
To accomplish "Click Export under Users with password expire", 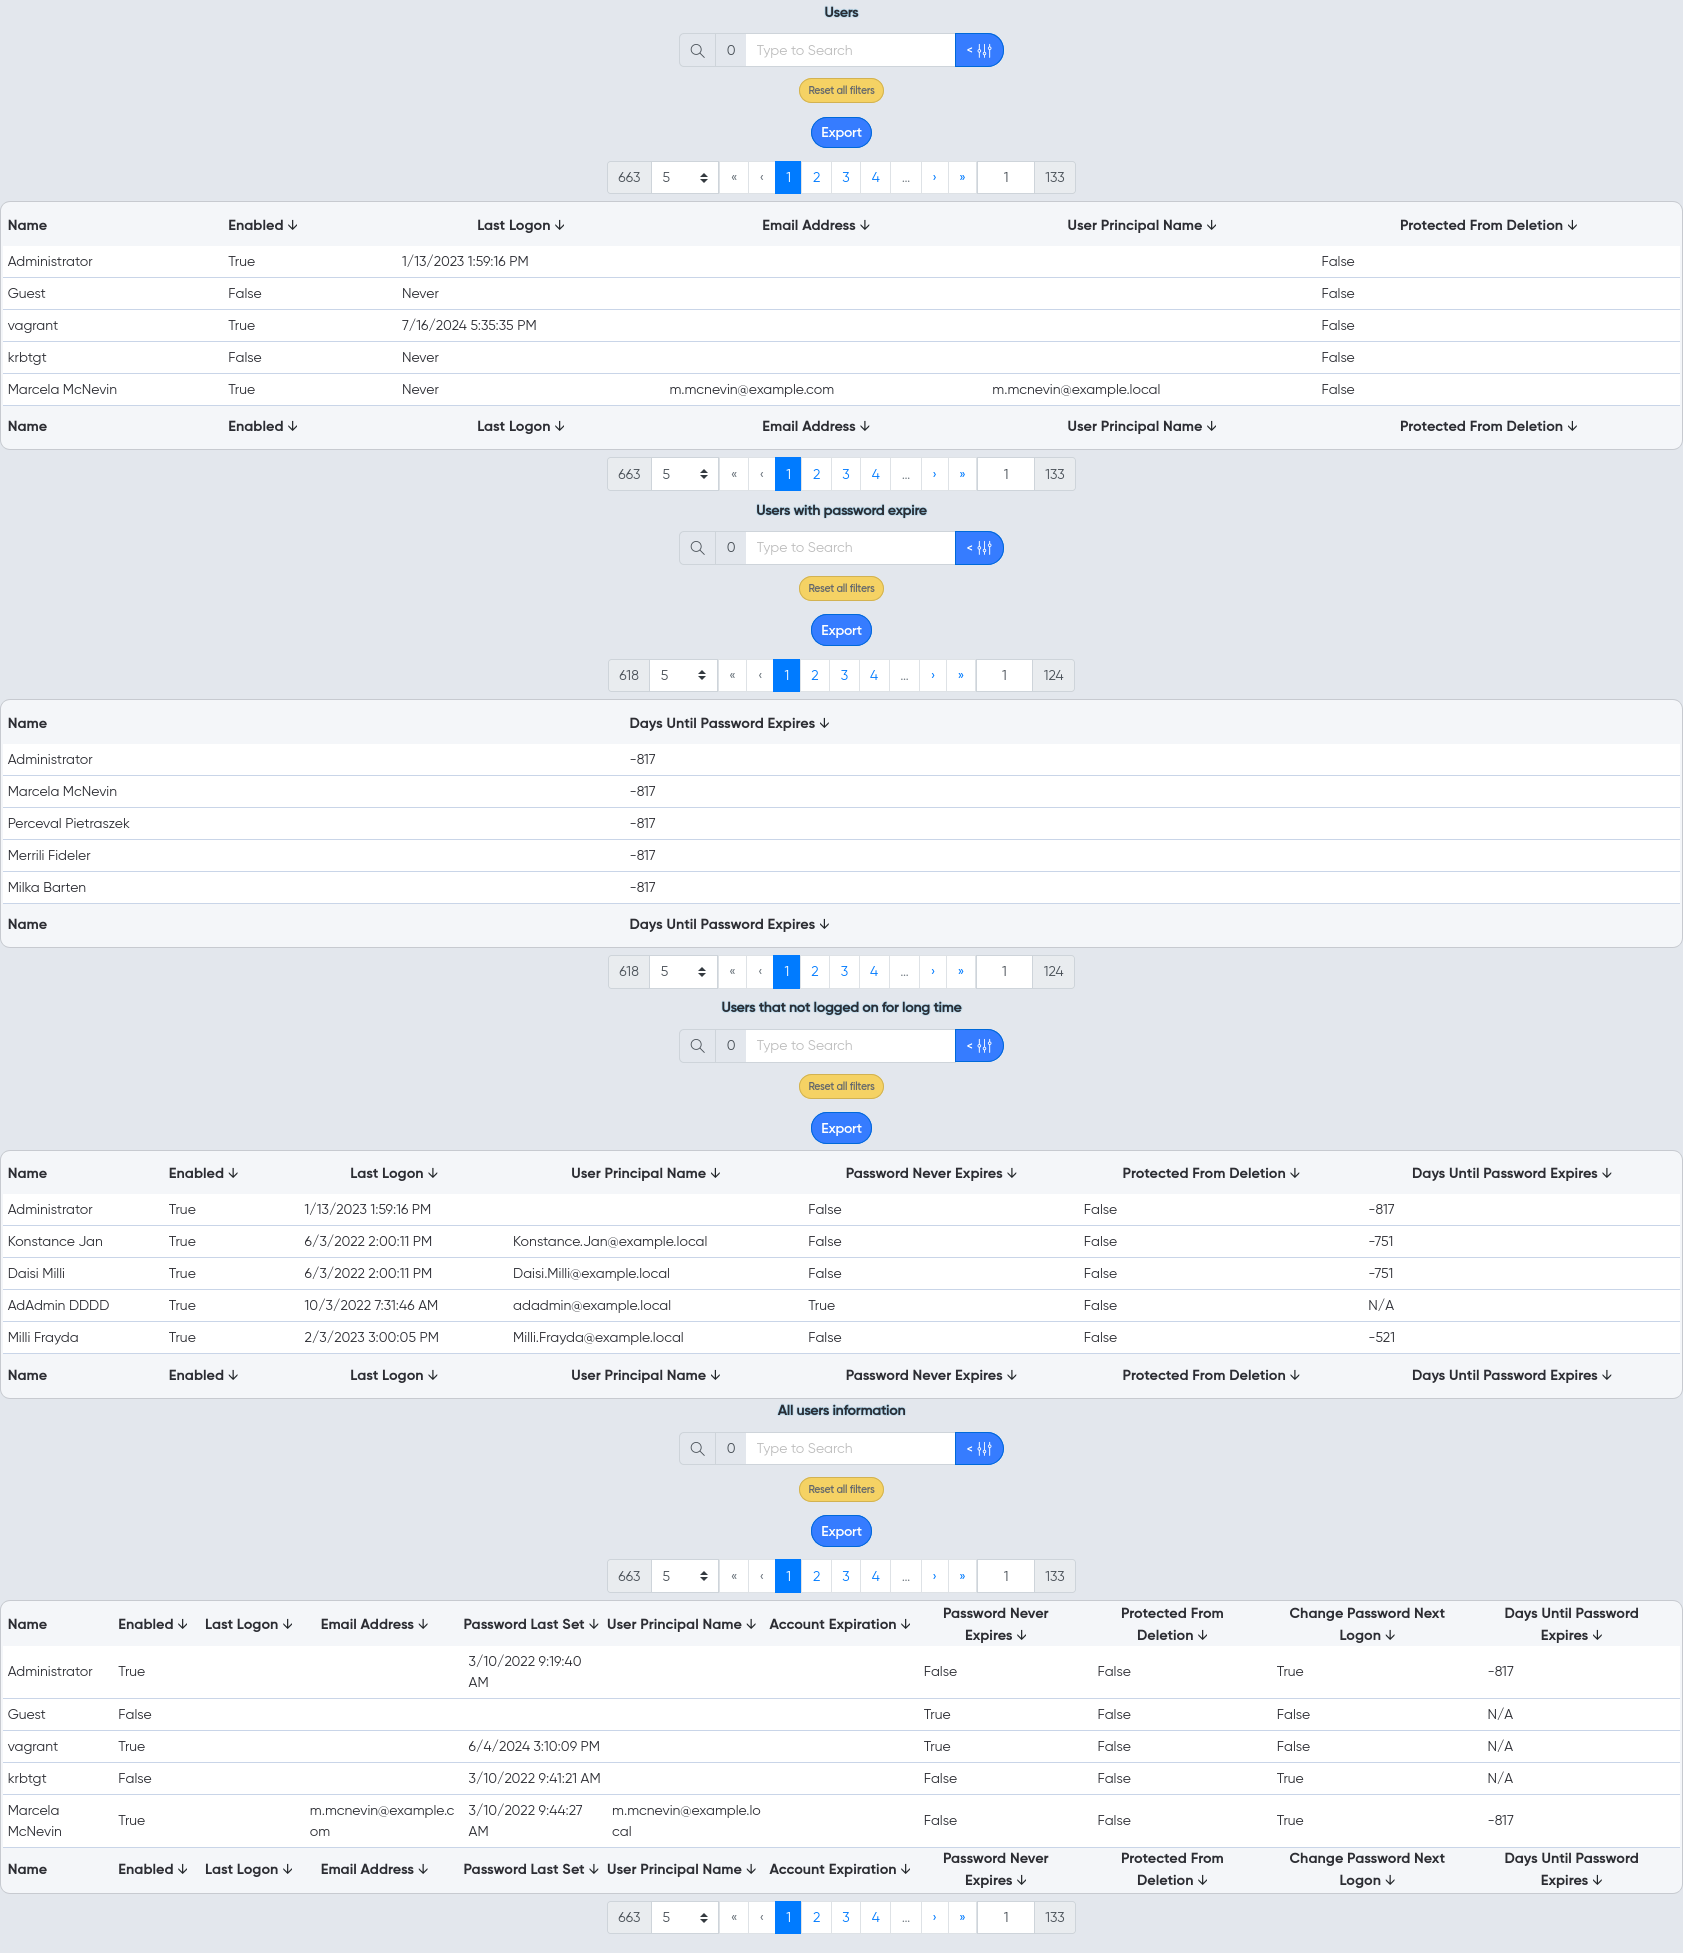I will (x=841, y=630).
